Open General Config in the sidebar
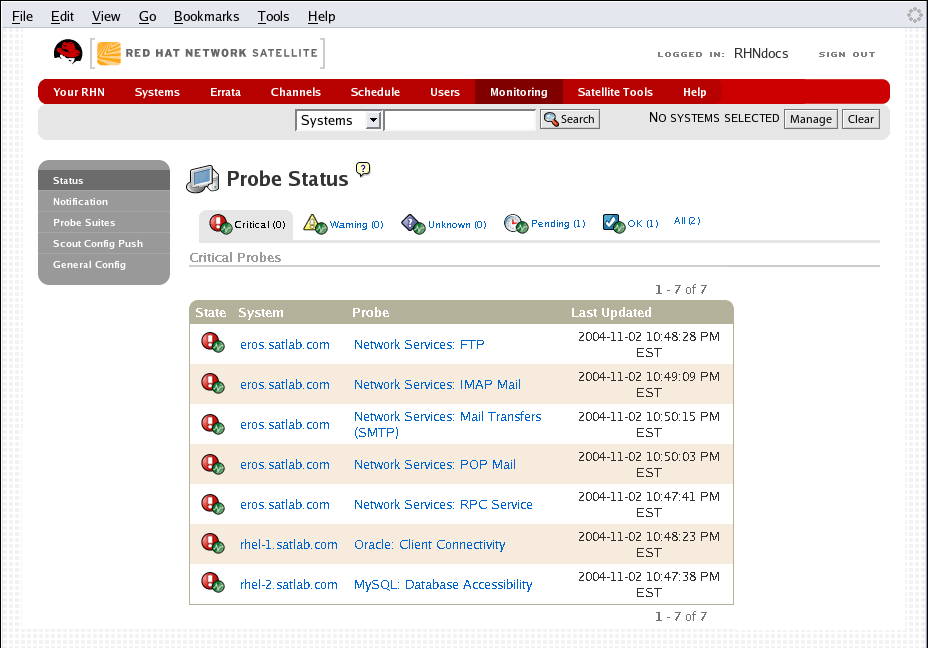The image size is (928, 648). pyautogui.click(x=104, y=265)
